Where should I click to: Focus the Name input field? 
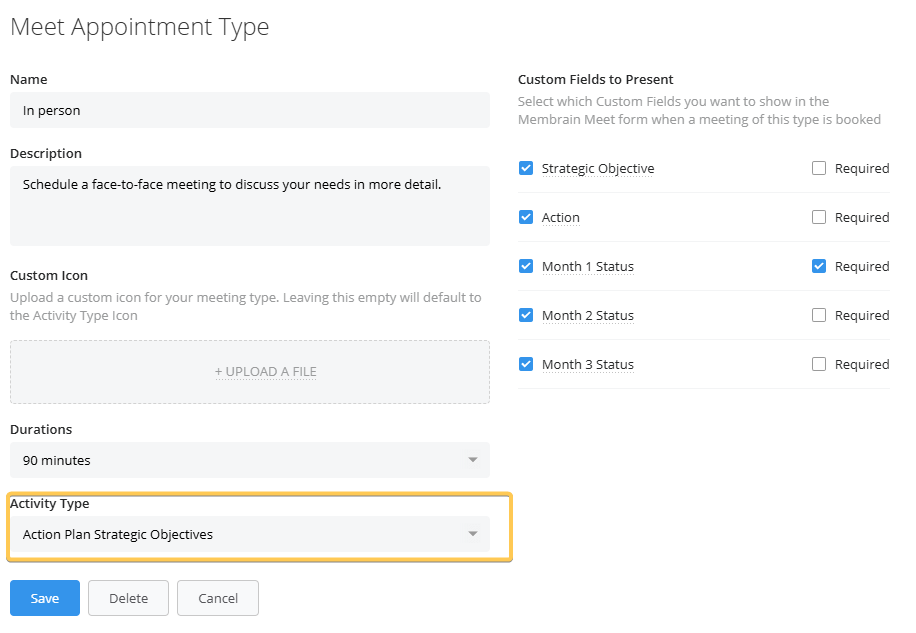pos(249,110)
